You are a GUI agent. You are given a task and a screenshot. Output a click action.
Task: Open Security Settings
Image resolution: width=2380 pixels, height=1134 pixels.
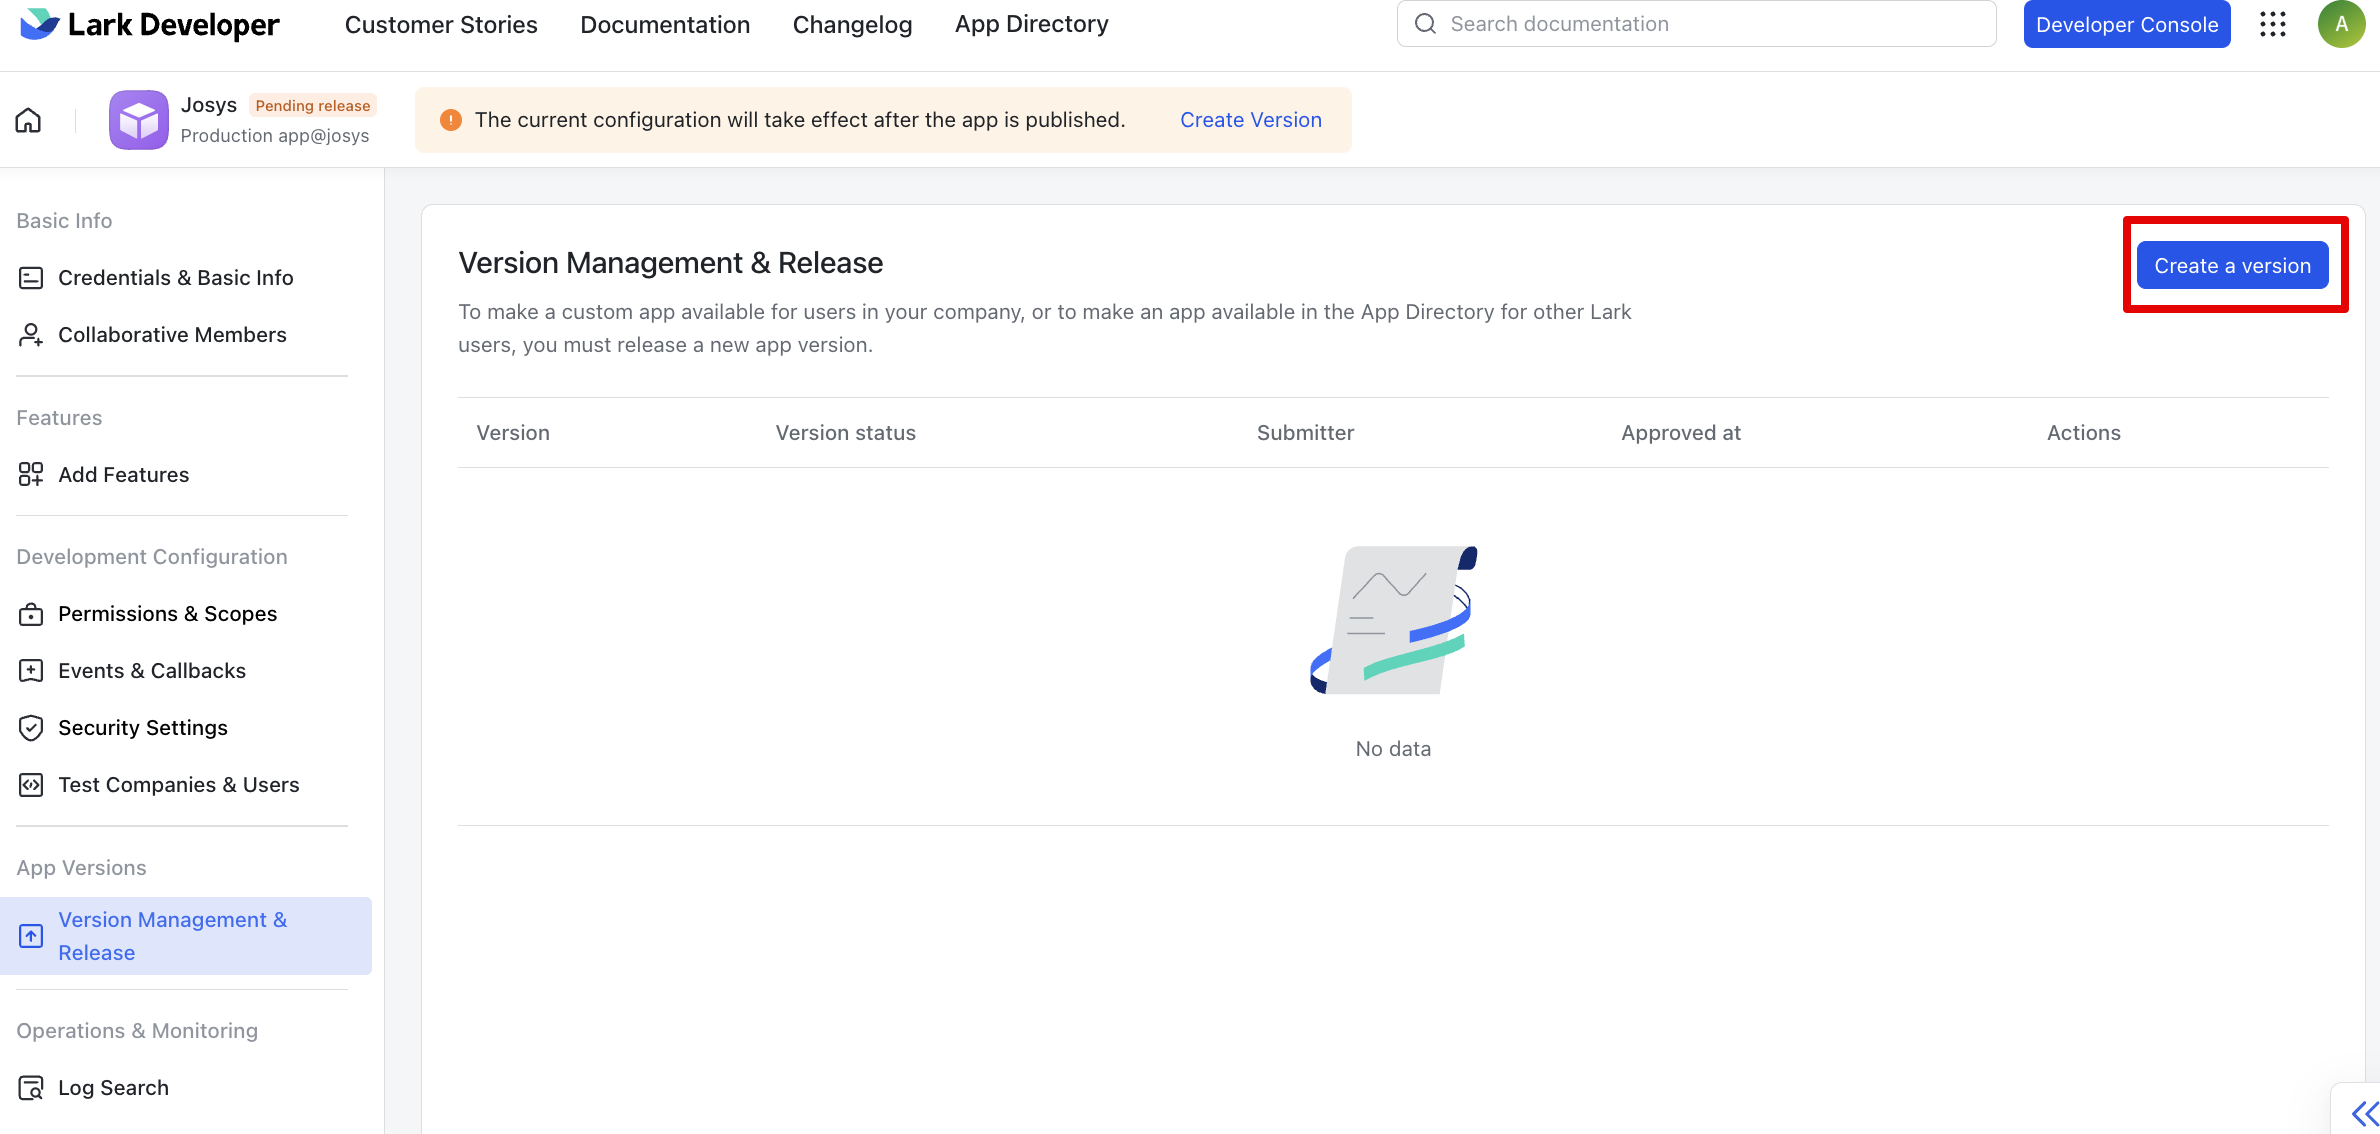point(142,728)
